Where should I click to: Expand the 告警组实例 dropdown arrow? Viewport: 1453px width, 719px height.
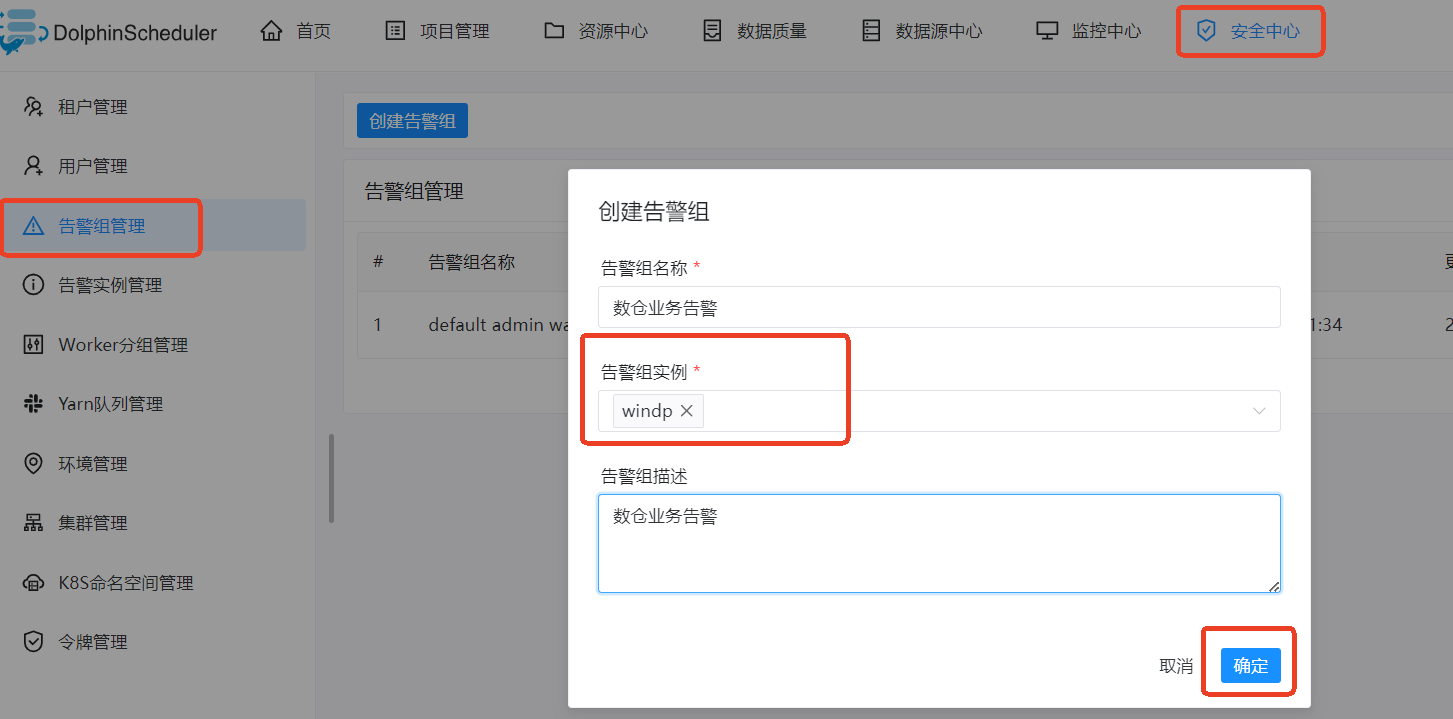1259,411
